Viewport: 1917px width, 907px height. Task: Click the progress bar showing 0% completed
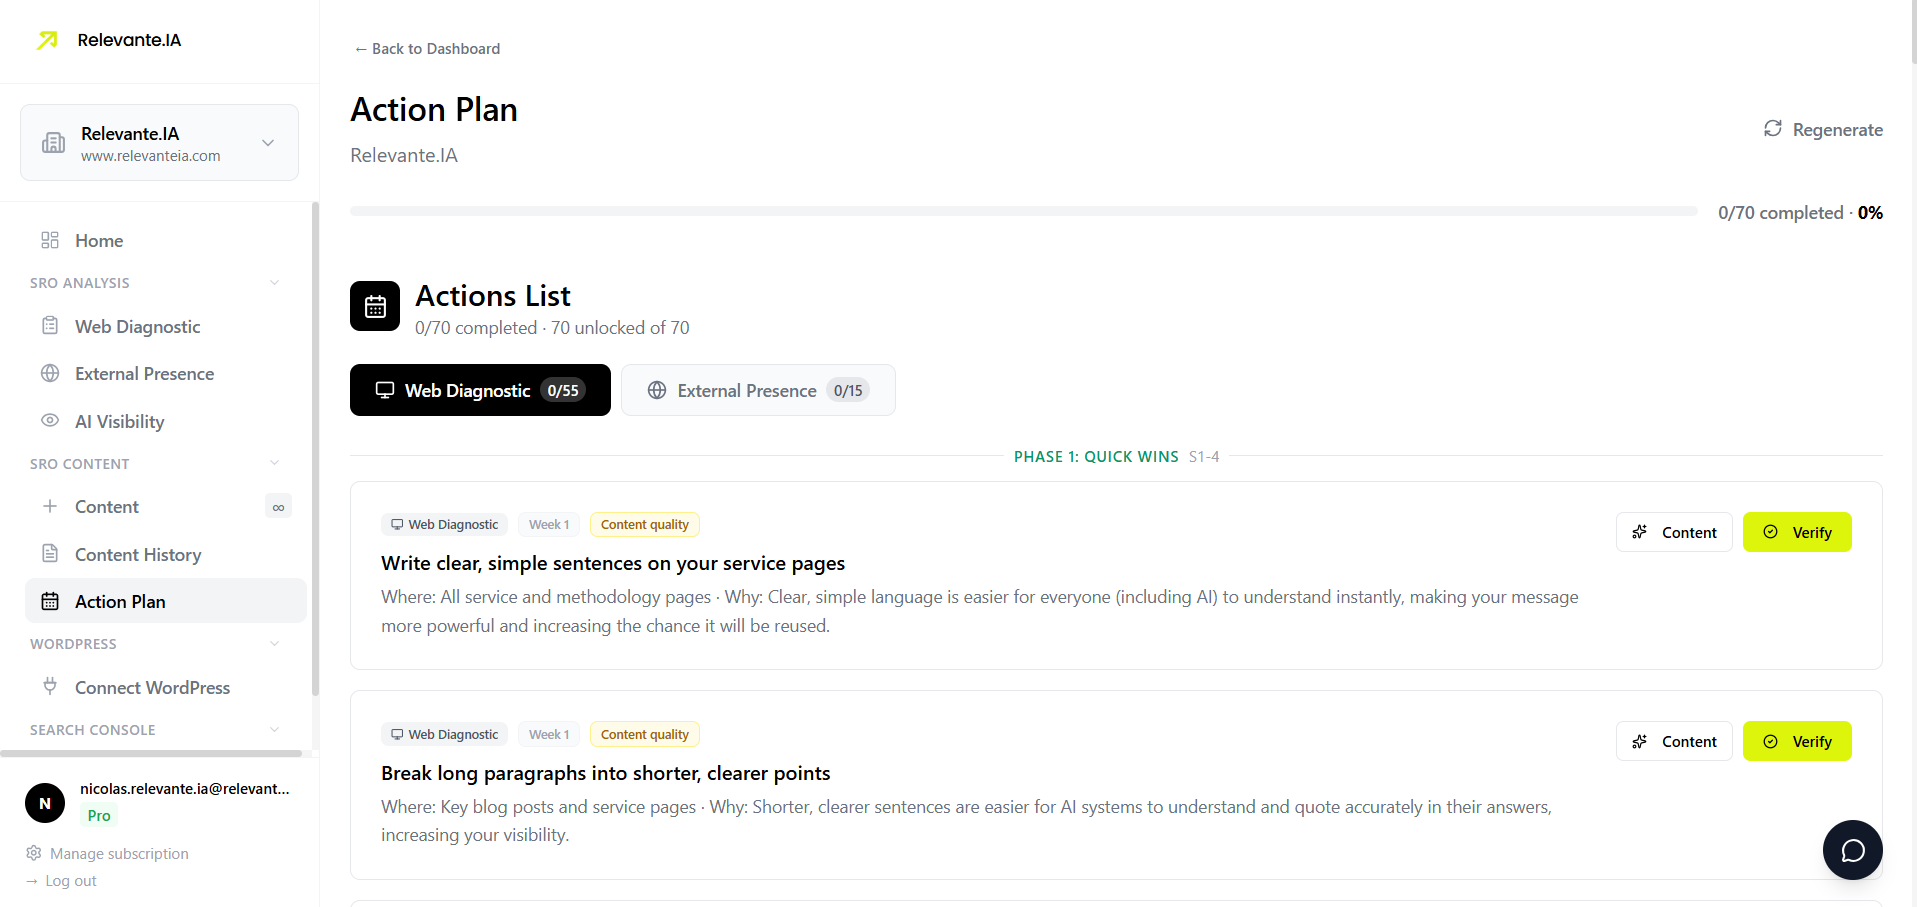coord(1022,211)
